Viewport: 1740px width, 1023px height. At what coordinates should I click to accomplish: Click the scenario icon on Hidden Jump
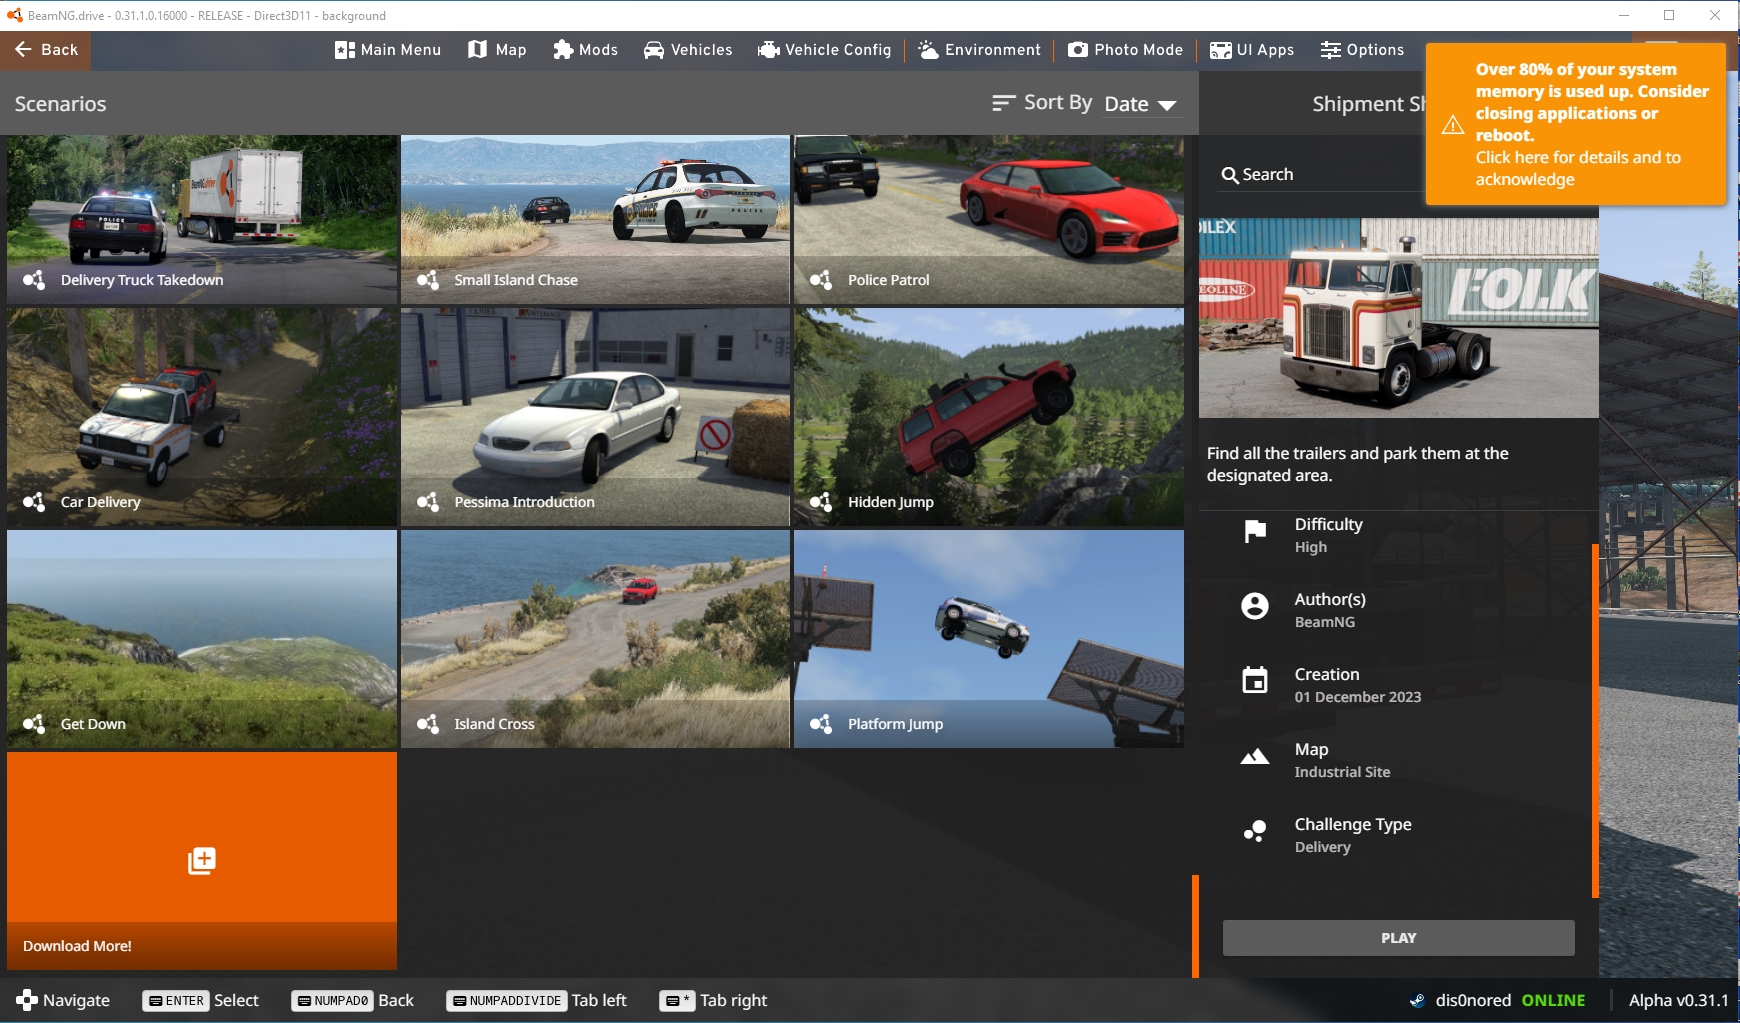821,502
